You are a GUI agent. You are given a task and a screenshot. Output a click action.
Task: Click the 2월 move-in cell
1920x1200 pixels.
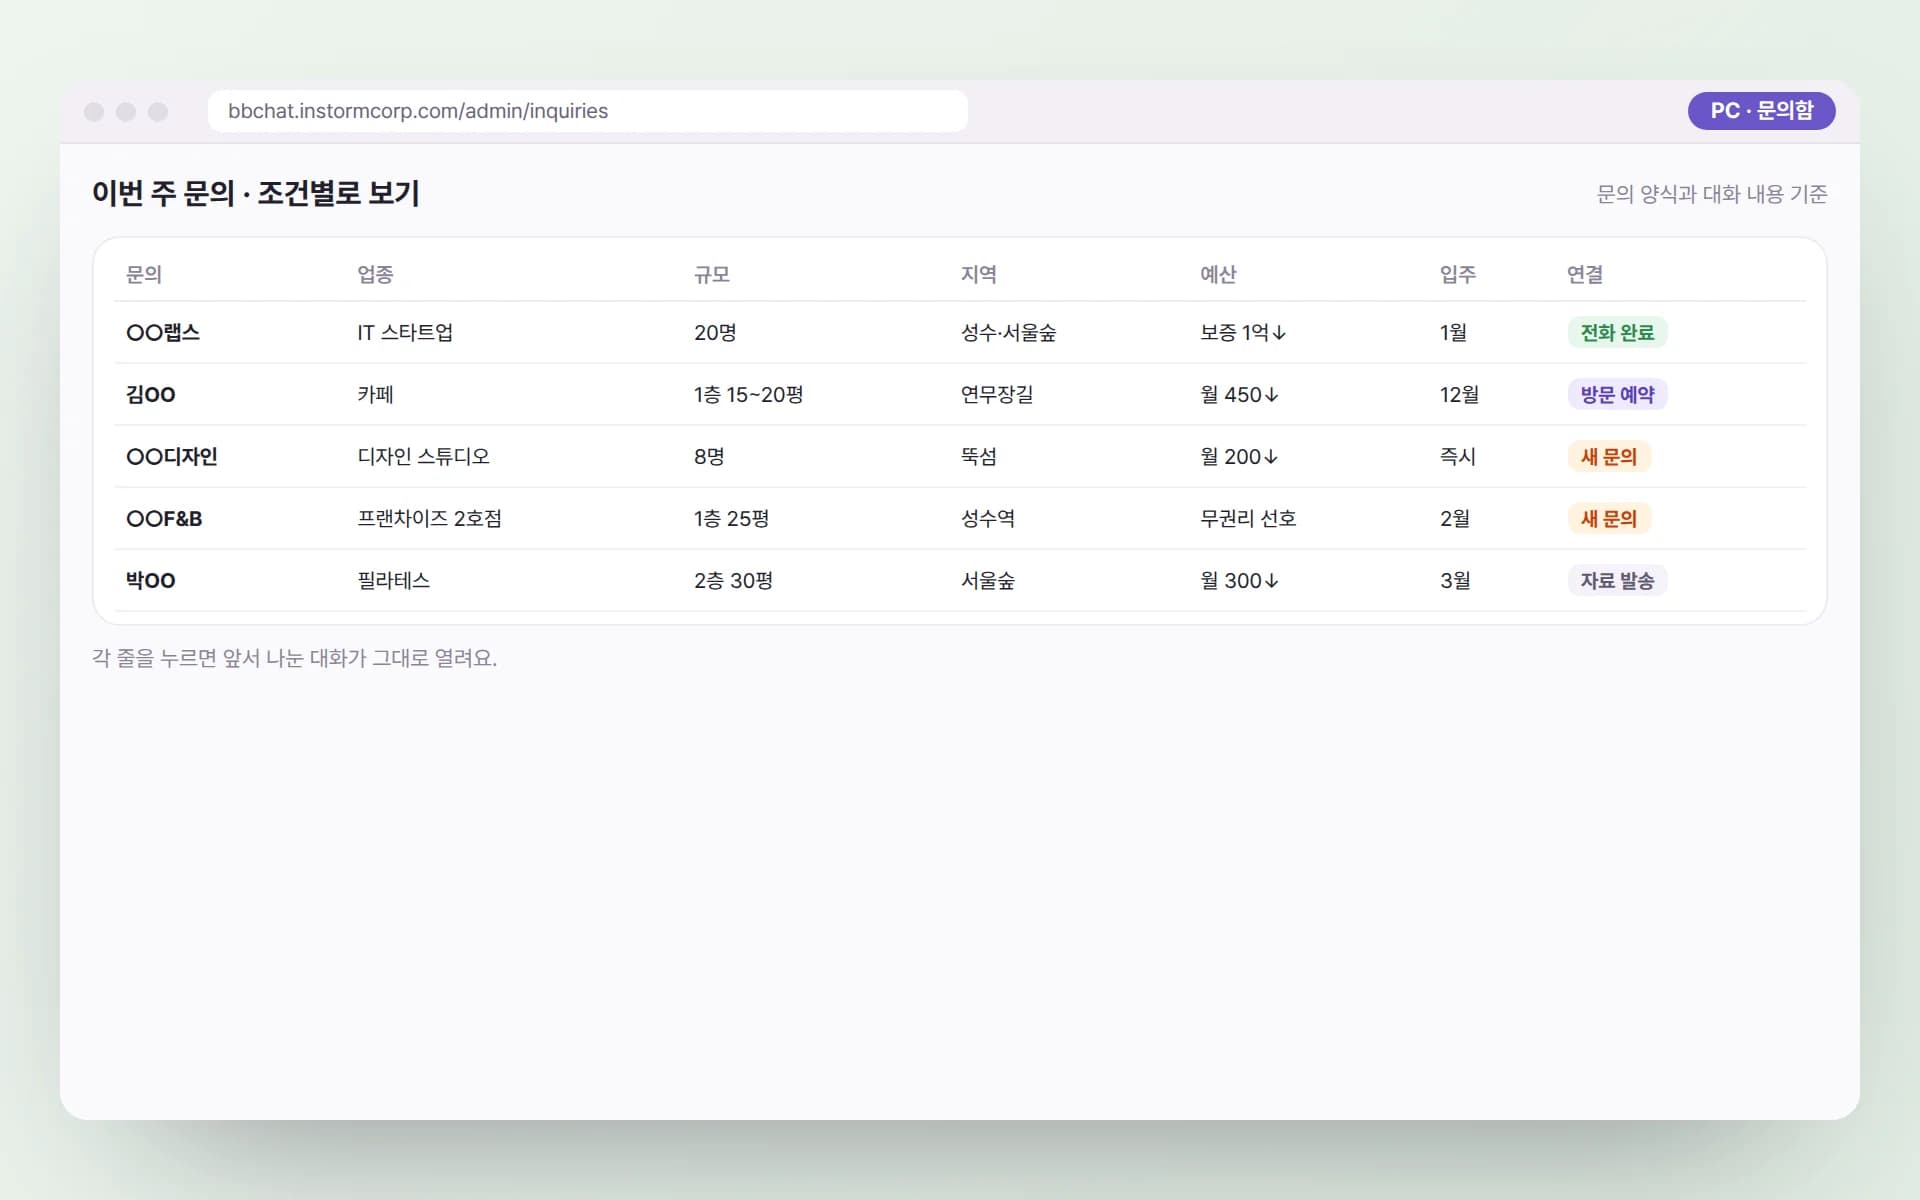click(x=1455, y=518)
